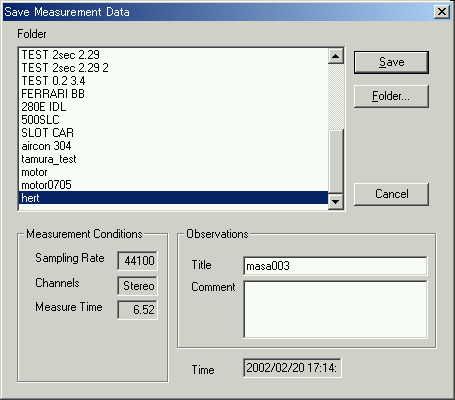Click the Title field containing masa003
The height and width of the screenshot is (400, 455).
point(335,266)
